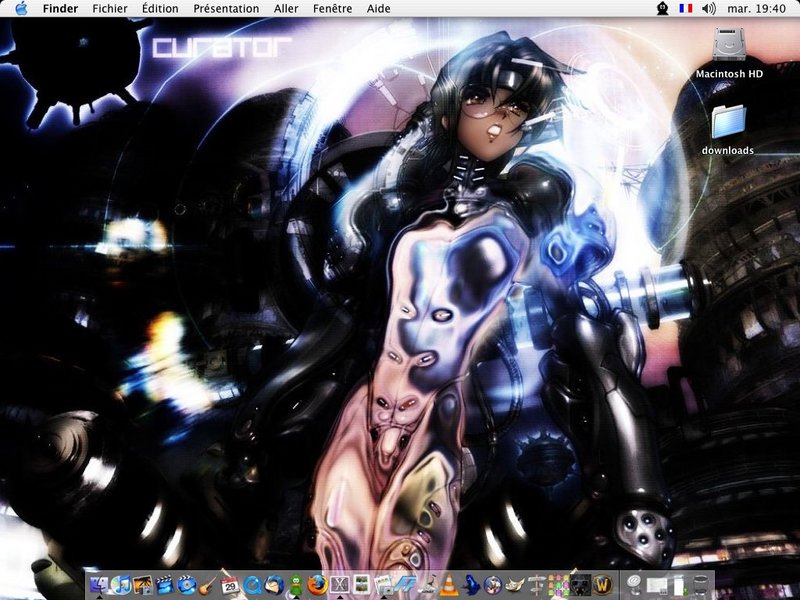This screenshot has height=600, width=800.
Task: Launch GIMP Wilber icon in Dock
Action: coord(515,585)
